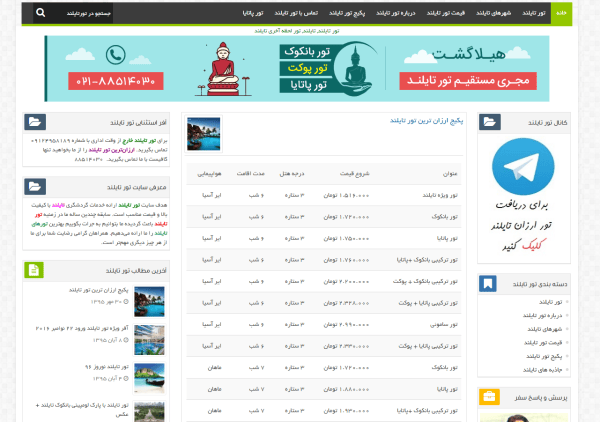Click the green Buddha-in-hand logo in banner
Viewport: 600px width, 422px height.
355,69
